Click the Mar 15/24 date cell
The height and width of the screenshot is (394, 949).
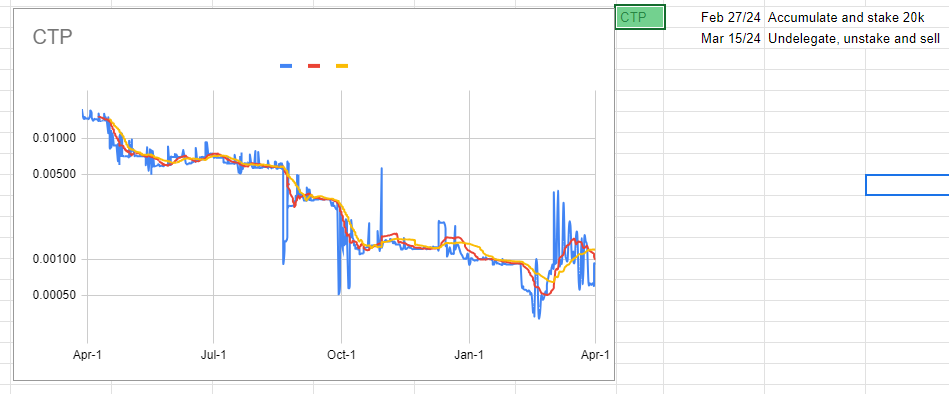[714, 39]
